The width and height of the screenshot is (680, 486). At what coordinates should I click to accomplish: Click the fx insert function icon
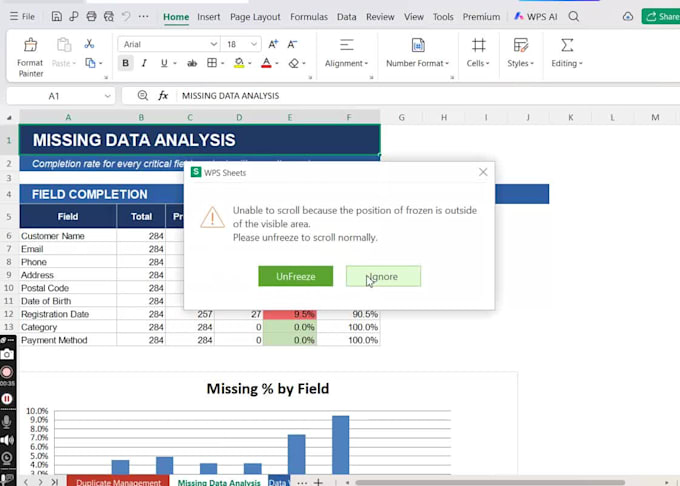[163, 96]
